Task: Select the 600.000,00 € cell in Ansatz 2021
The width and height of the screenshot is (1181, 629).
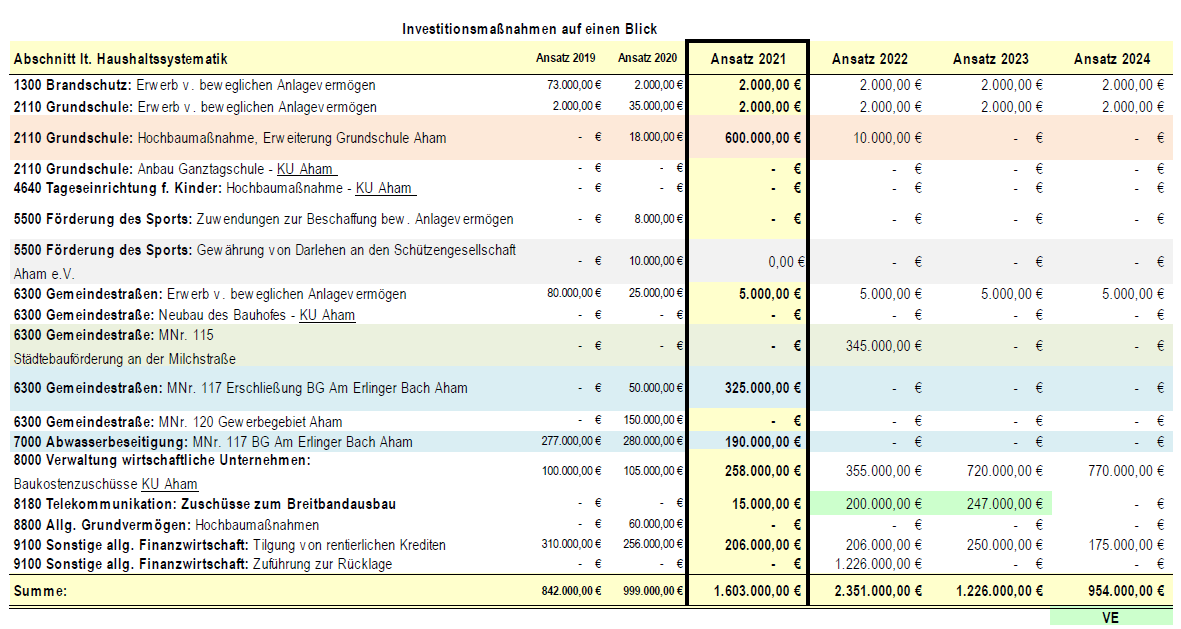Action: [763, 138]
